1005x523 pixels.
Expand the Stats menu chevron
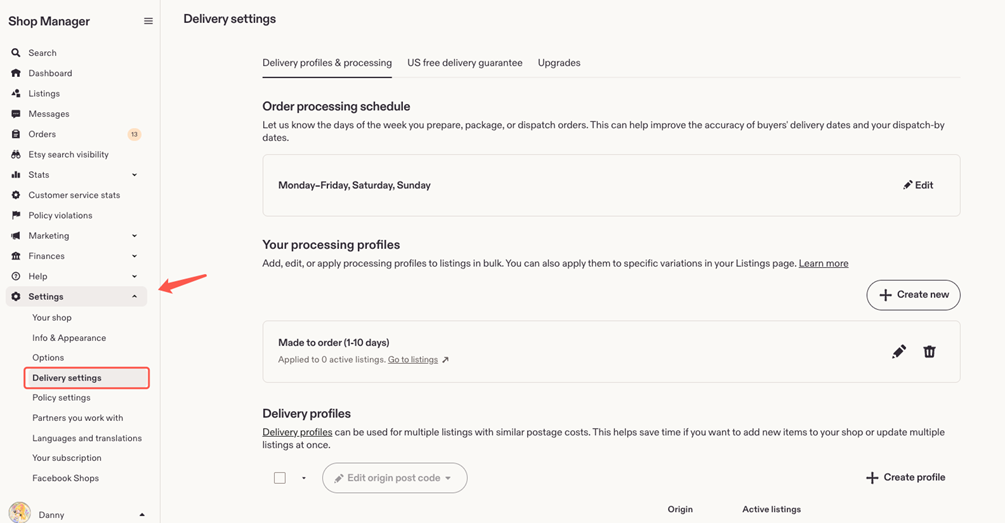pyautogui.click(x=135, y=175)
